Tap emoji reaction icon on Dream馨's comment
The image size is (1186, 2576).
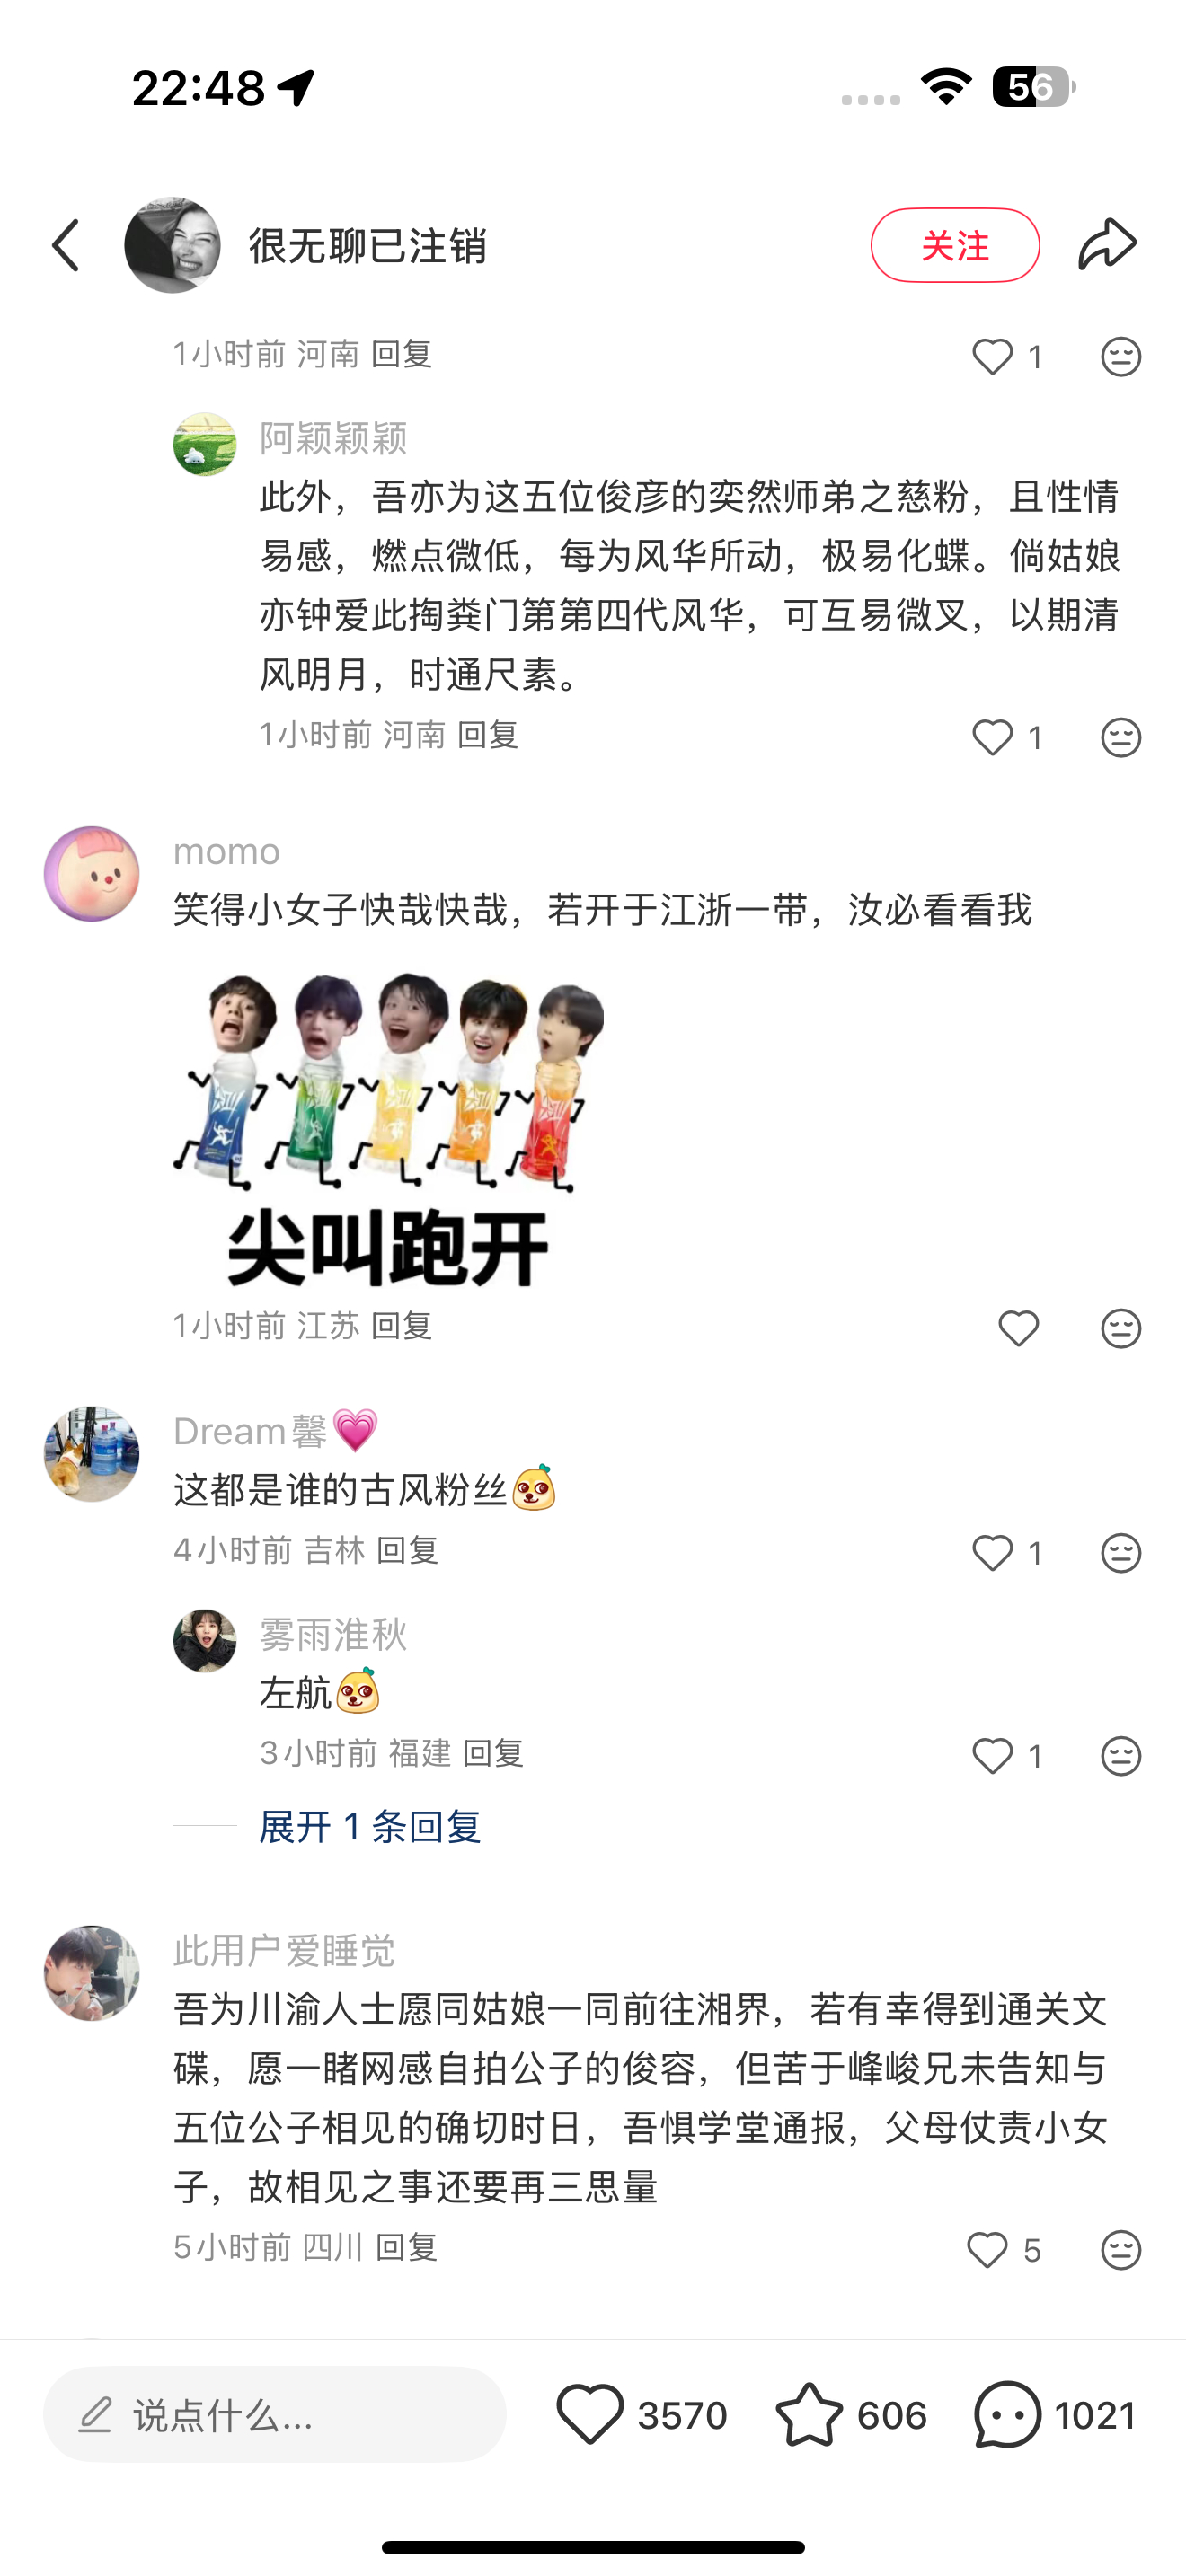click(x=1121, y=1553)
